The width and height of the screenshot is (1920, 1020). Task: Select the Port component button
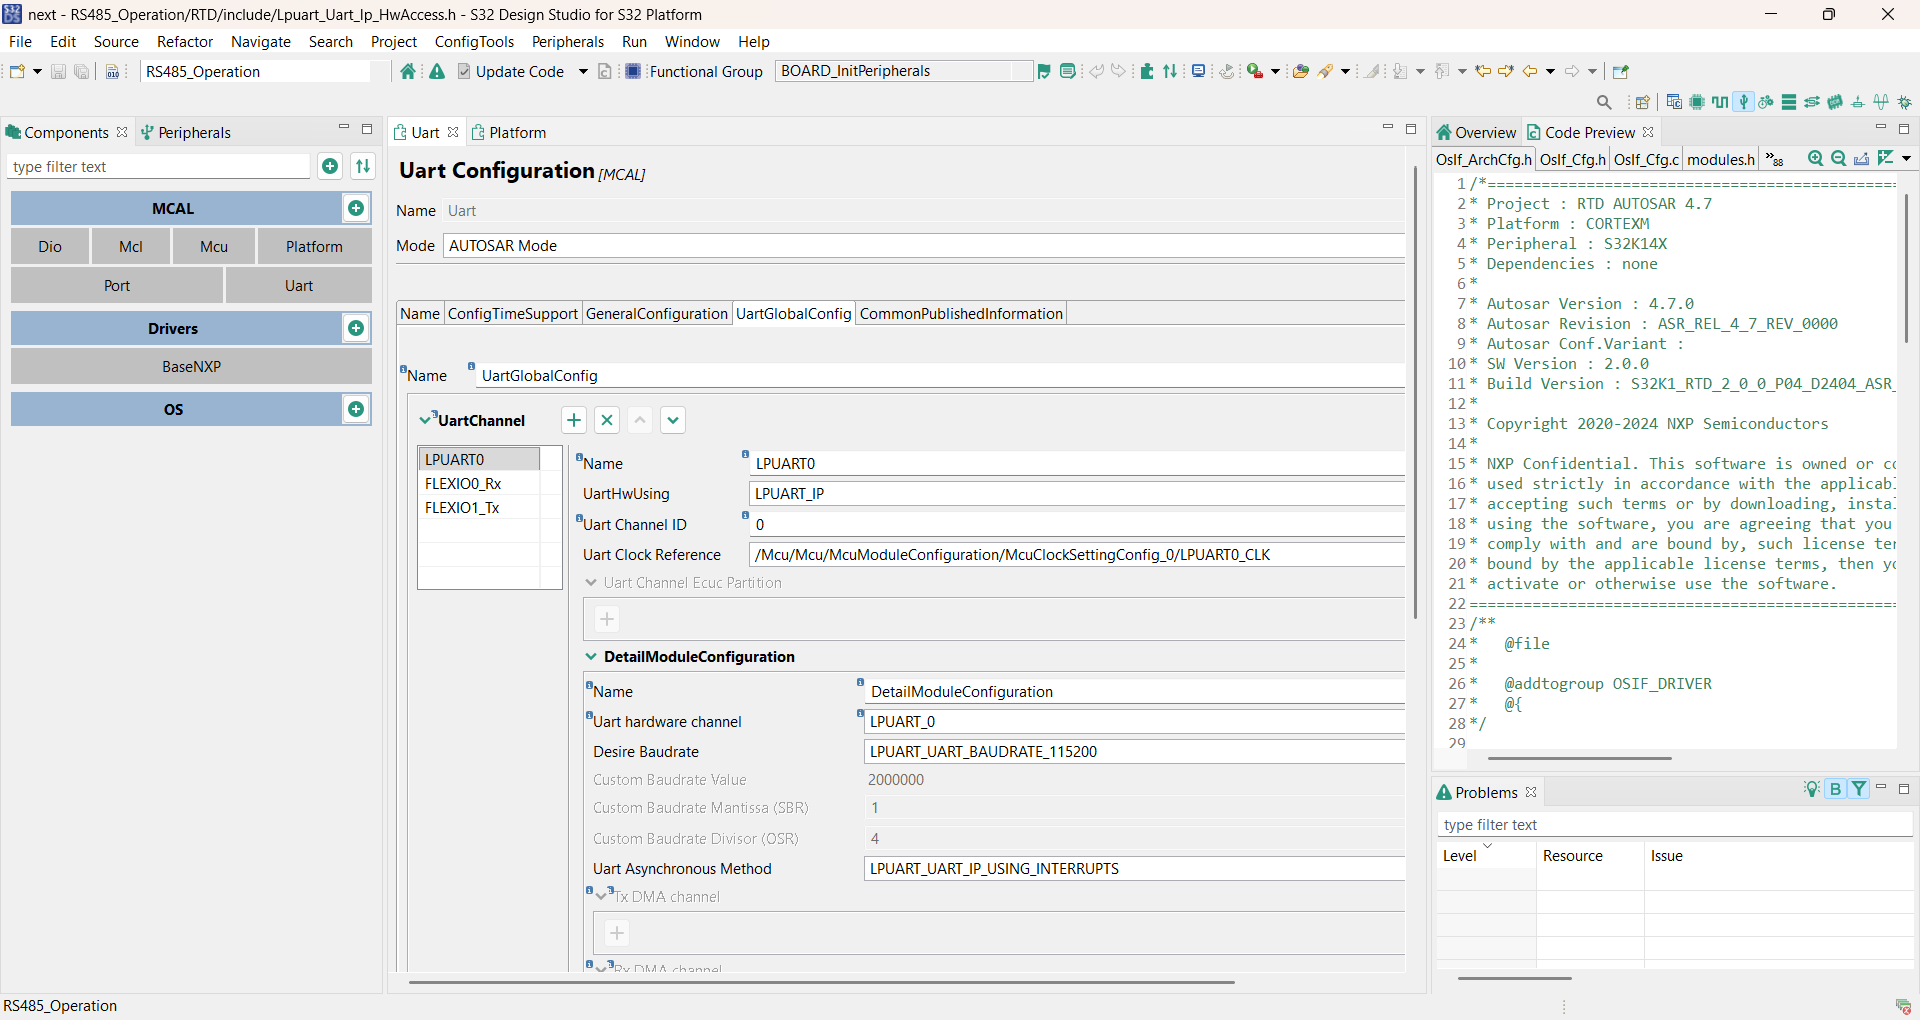[x=117, y=285]
